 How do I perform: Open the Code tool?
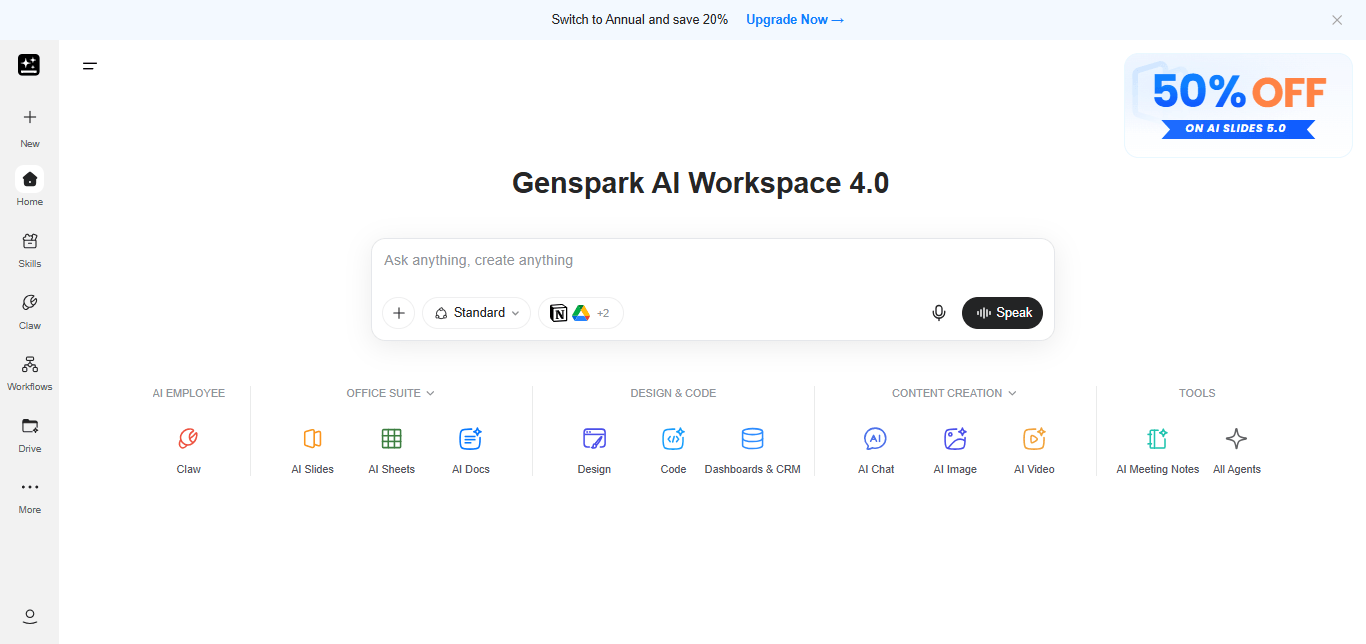pyautogui.click(x=673, y=450)
